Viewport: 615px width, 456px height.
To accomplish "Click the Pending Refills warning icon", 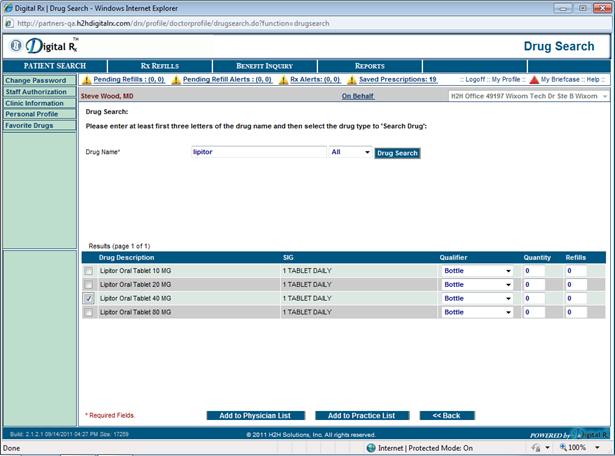I will tap(86, 80).
